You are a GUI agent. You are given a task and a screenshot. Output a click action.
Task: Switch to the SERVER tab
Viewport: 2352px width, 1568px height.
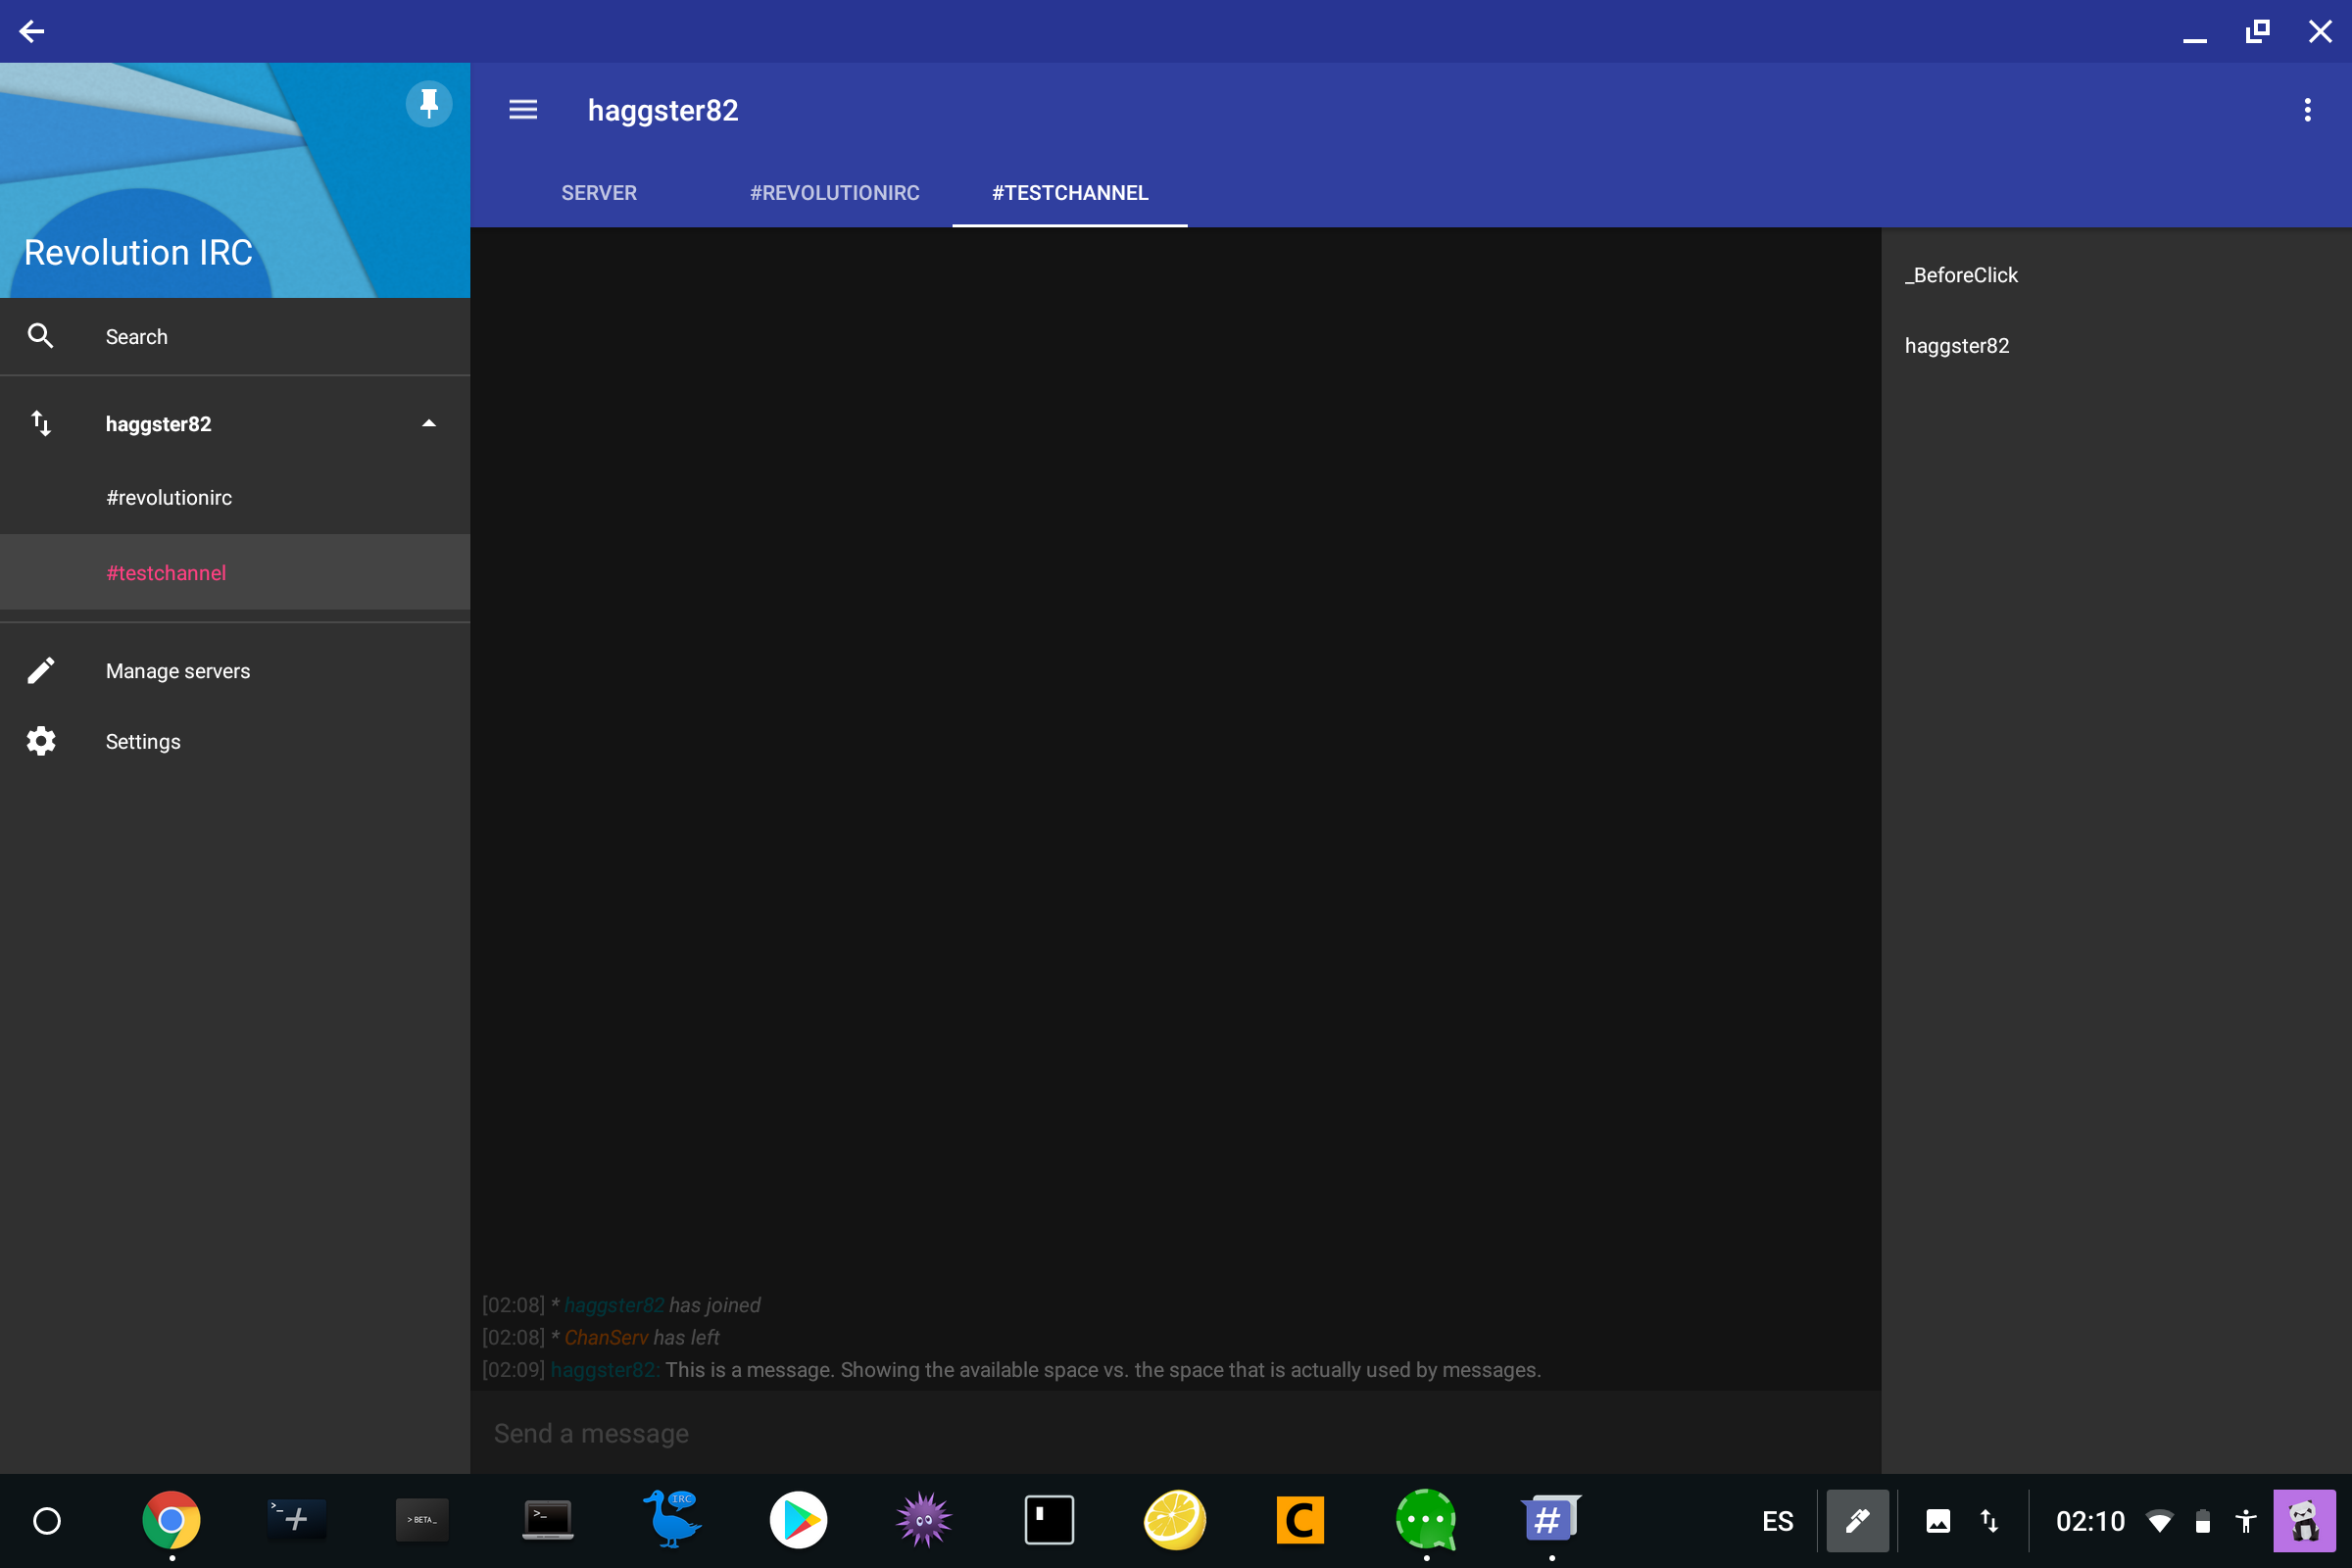tap(599, 192)
